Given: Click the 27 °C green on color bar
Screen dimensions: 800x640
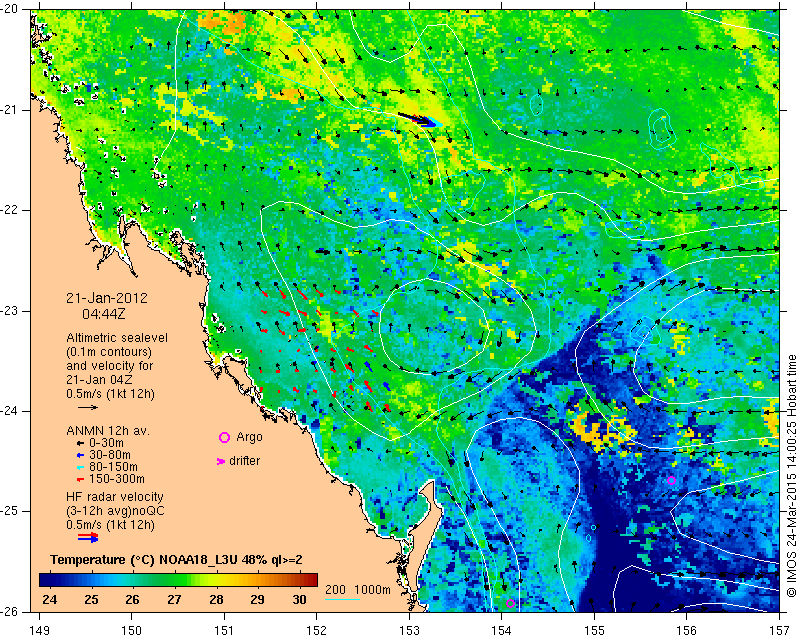Looking at the screenshot, I should click(174, 580).
